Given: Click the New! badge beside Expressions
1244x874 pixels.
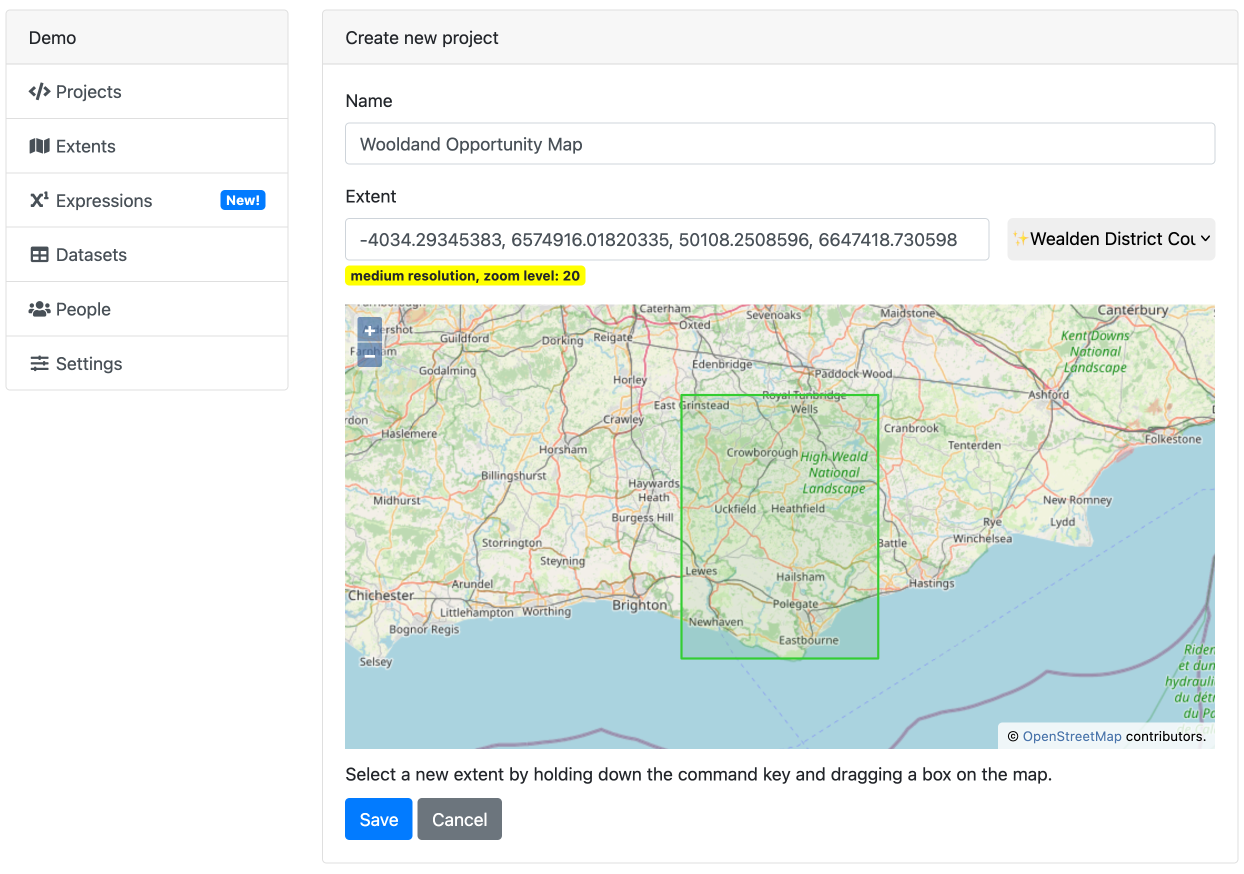Looking at the screenshot, I should [x=242, y=200].
